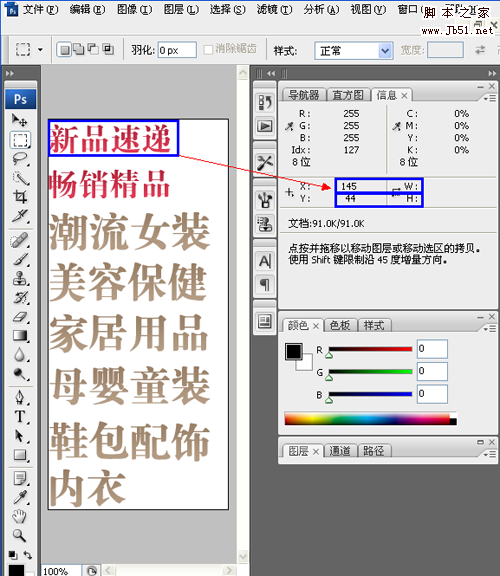Screen dimensions: 500x576
Task: Open the Layers panel options menu
Action: [x=489, y=454]
